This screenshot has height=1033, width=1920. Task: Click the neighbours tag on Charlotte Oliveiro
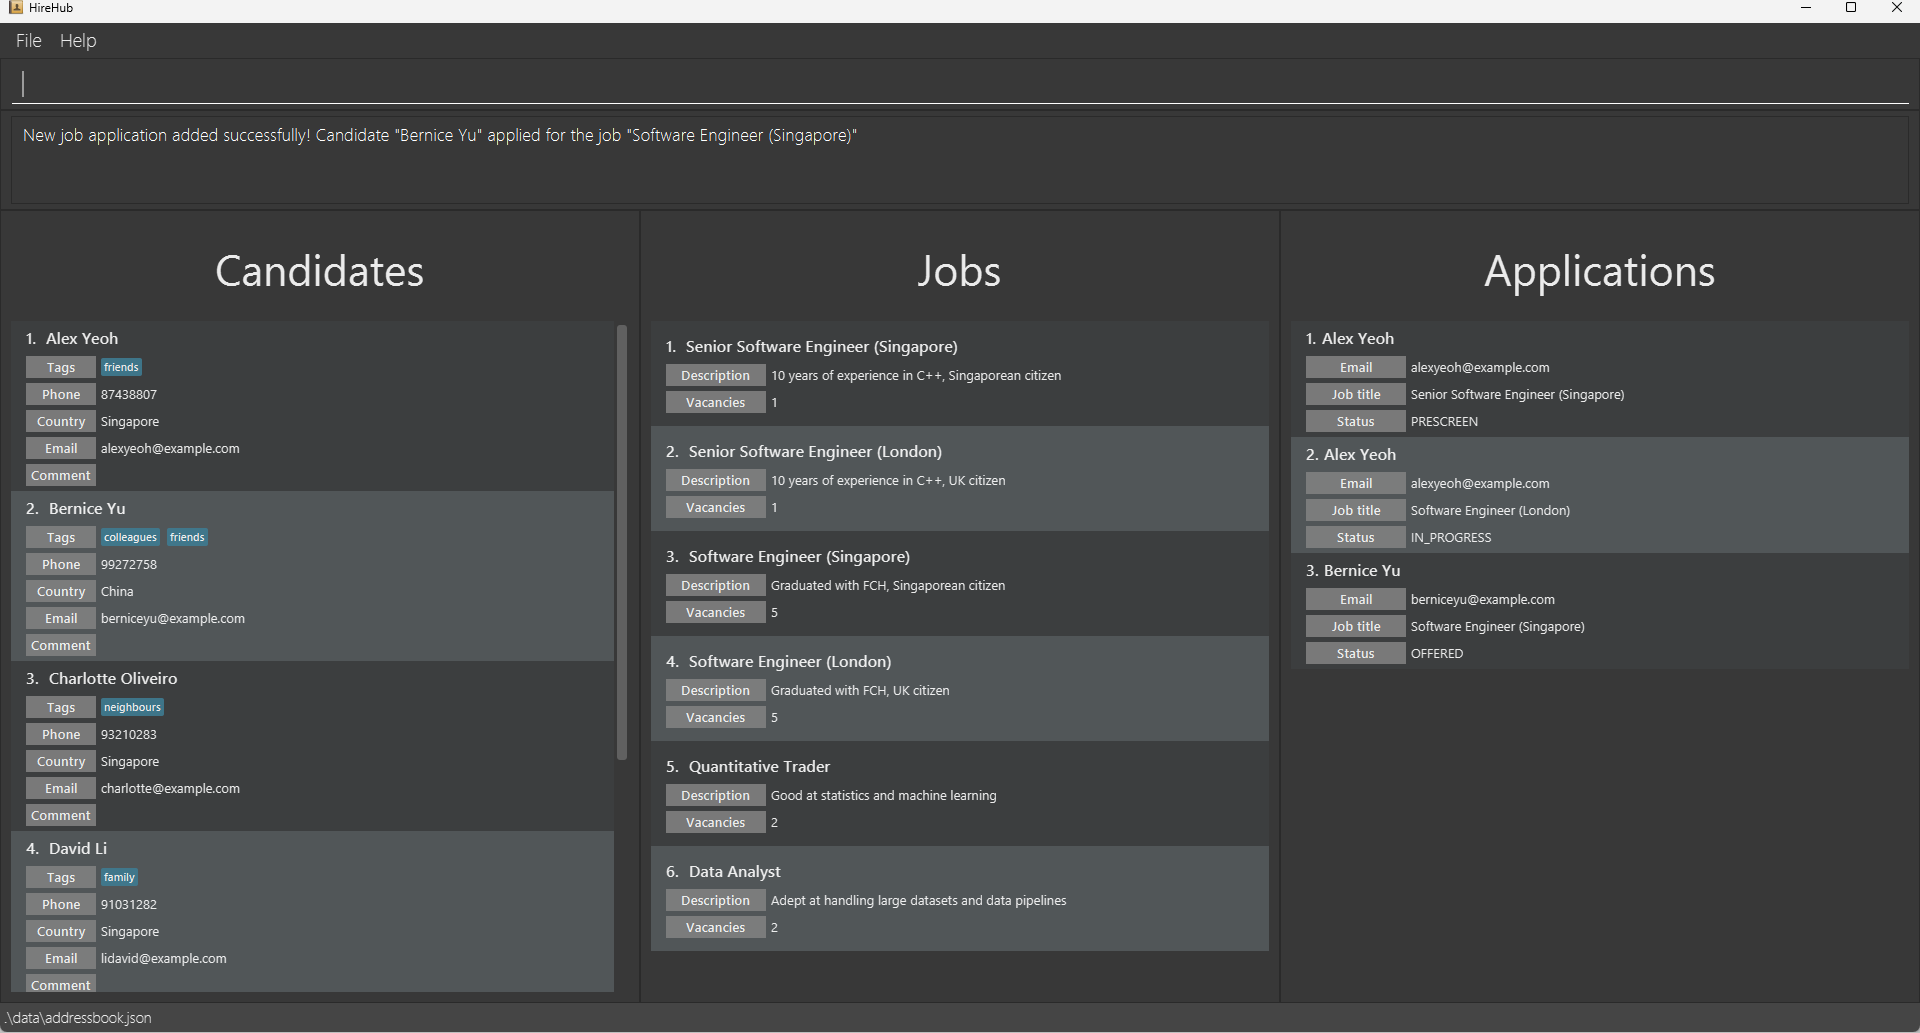(132, 708)
